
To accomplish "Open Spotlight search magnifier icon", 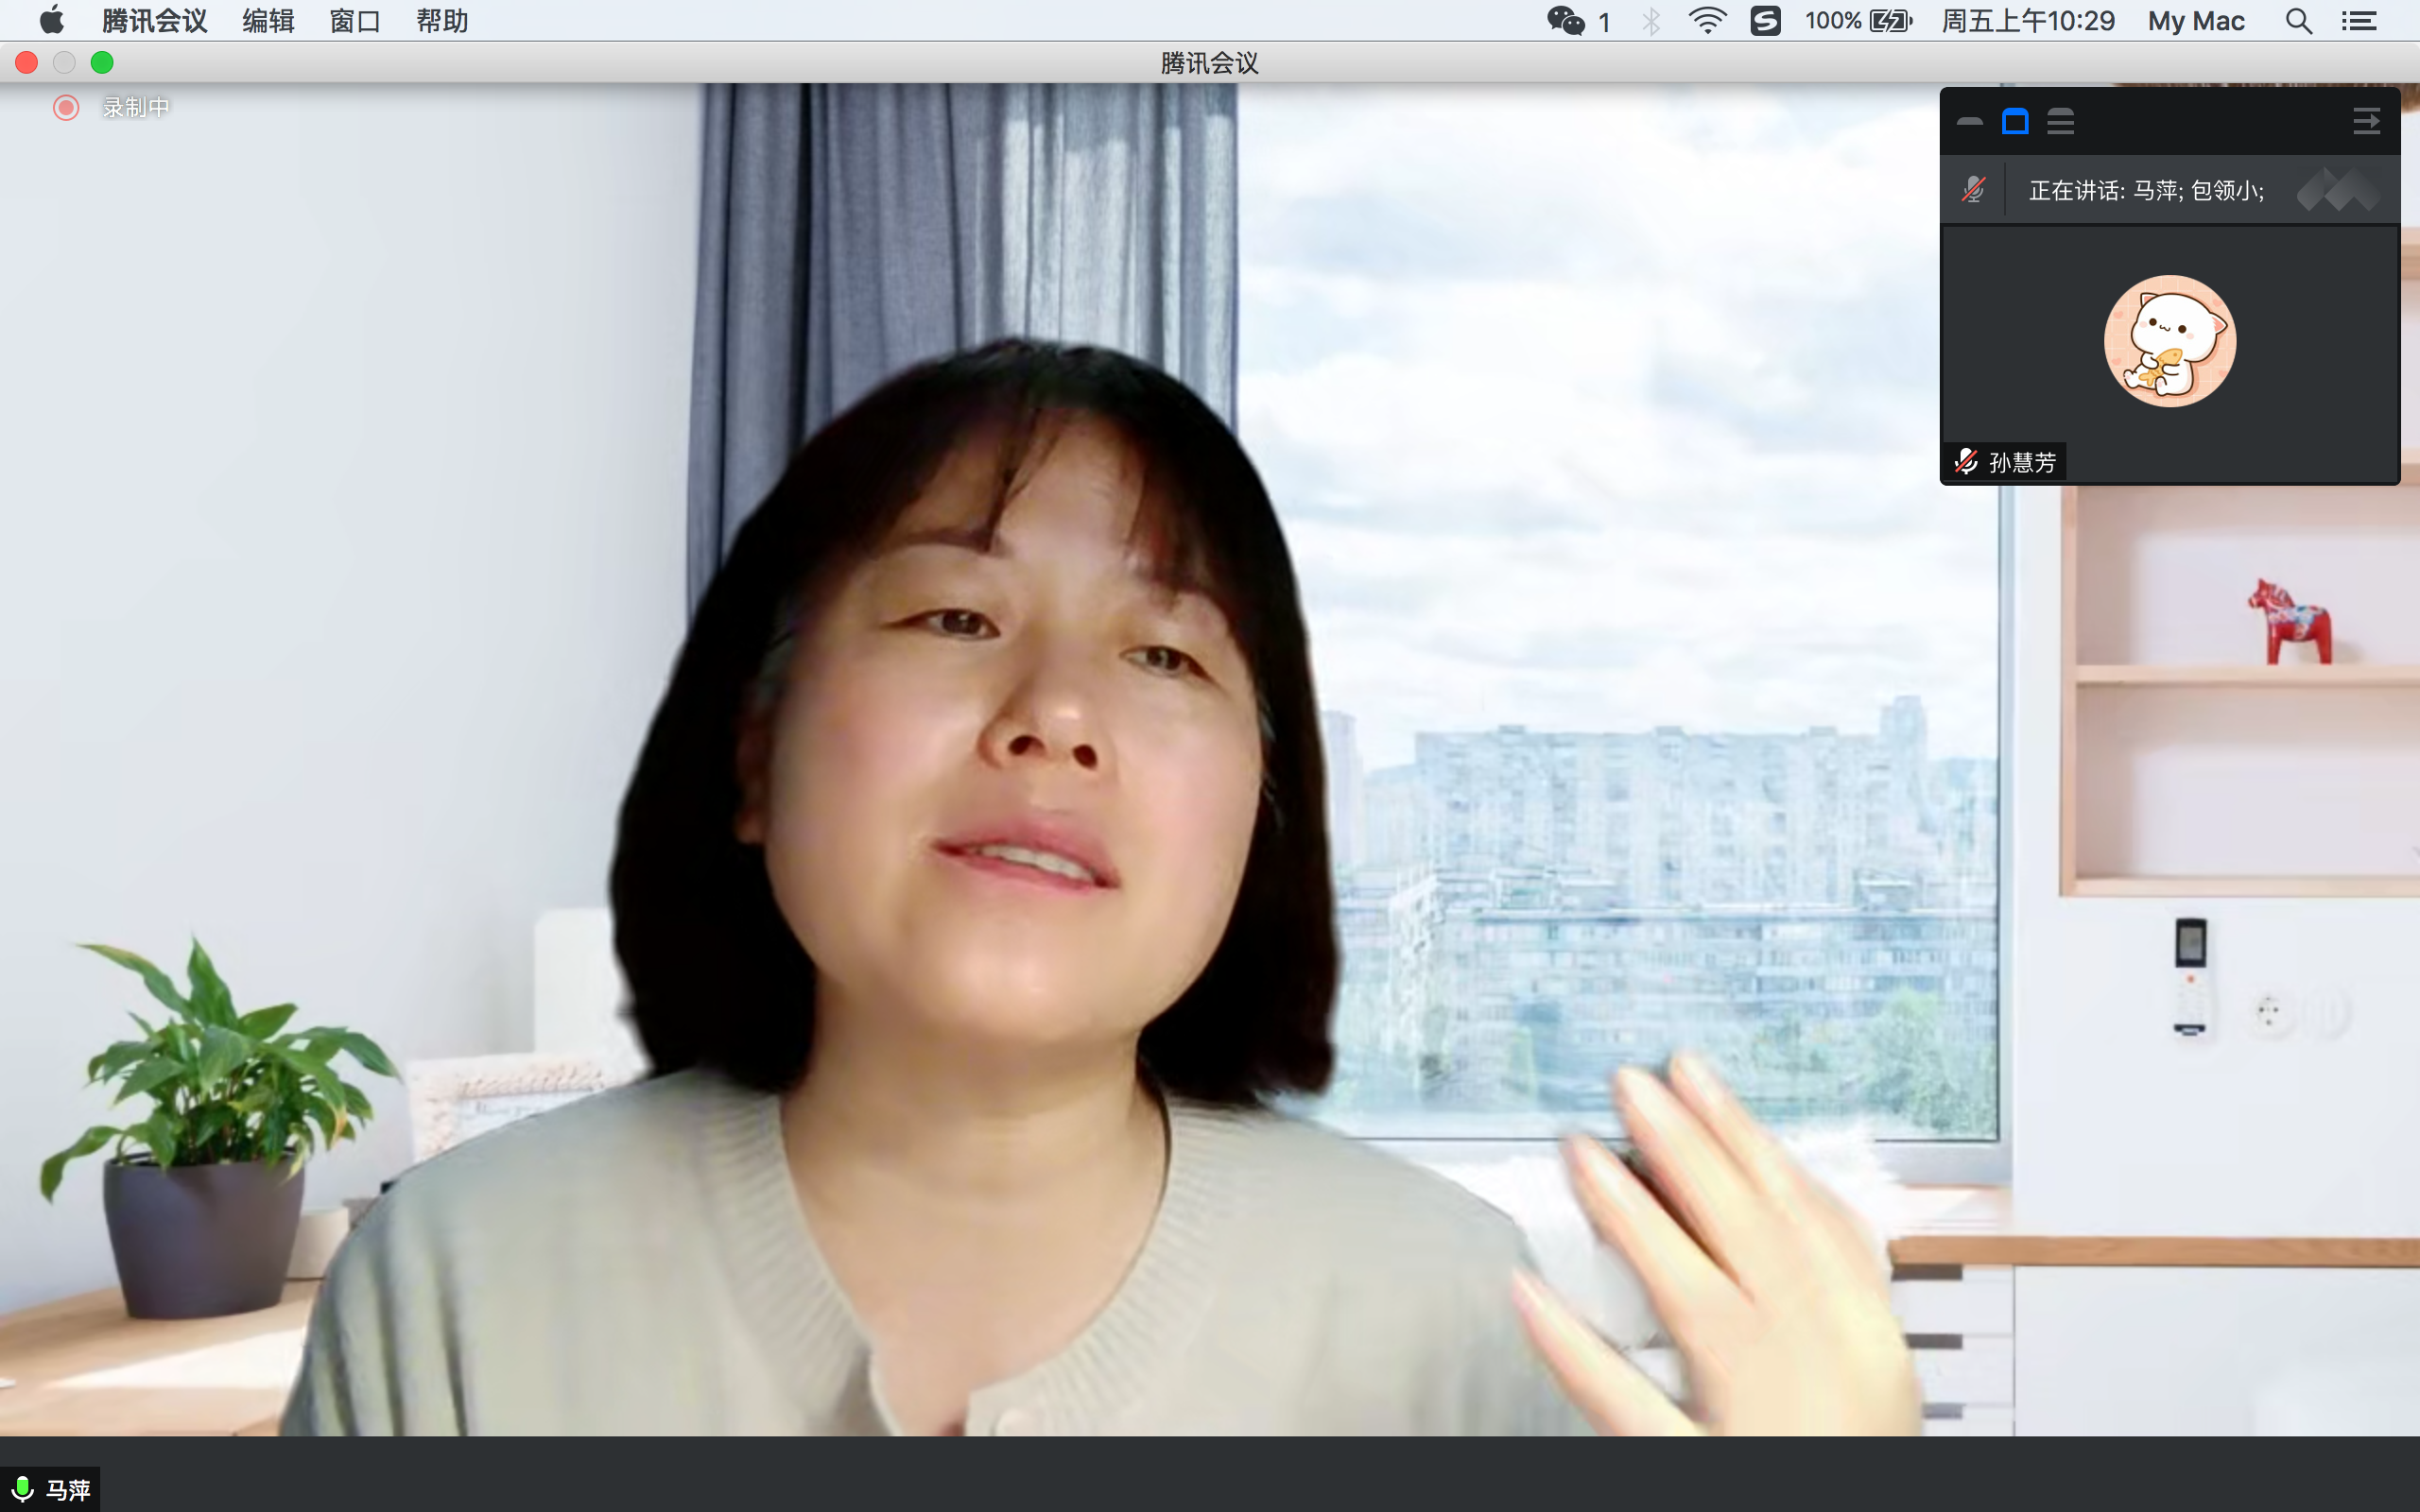I will [2299, 20].
